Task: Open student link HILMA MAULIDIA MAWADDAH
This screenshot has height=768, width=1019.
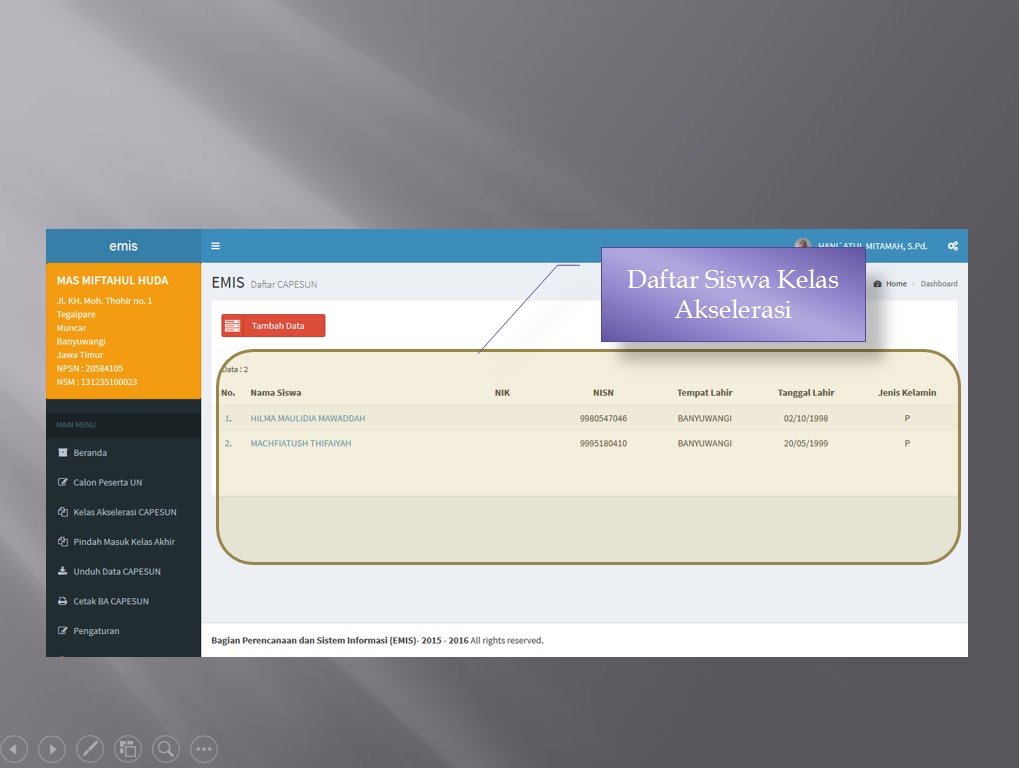Action: point(307,418)
